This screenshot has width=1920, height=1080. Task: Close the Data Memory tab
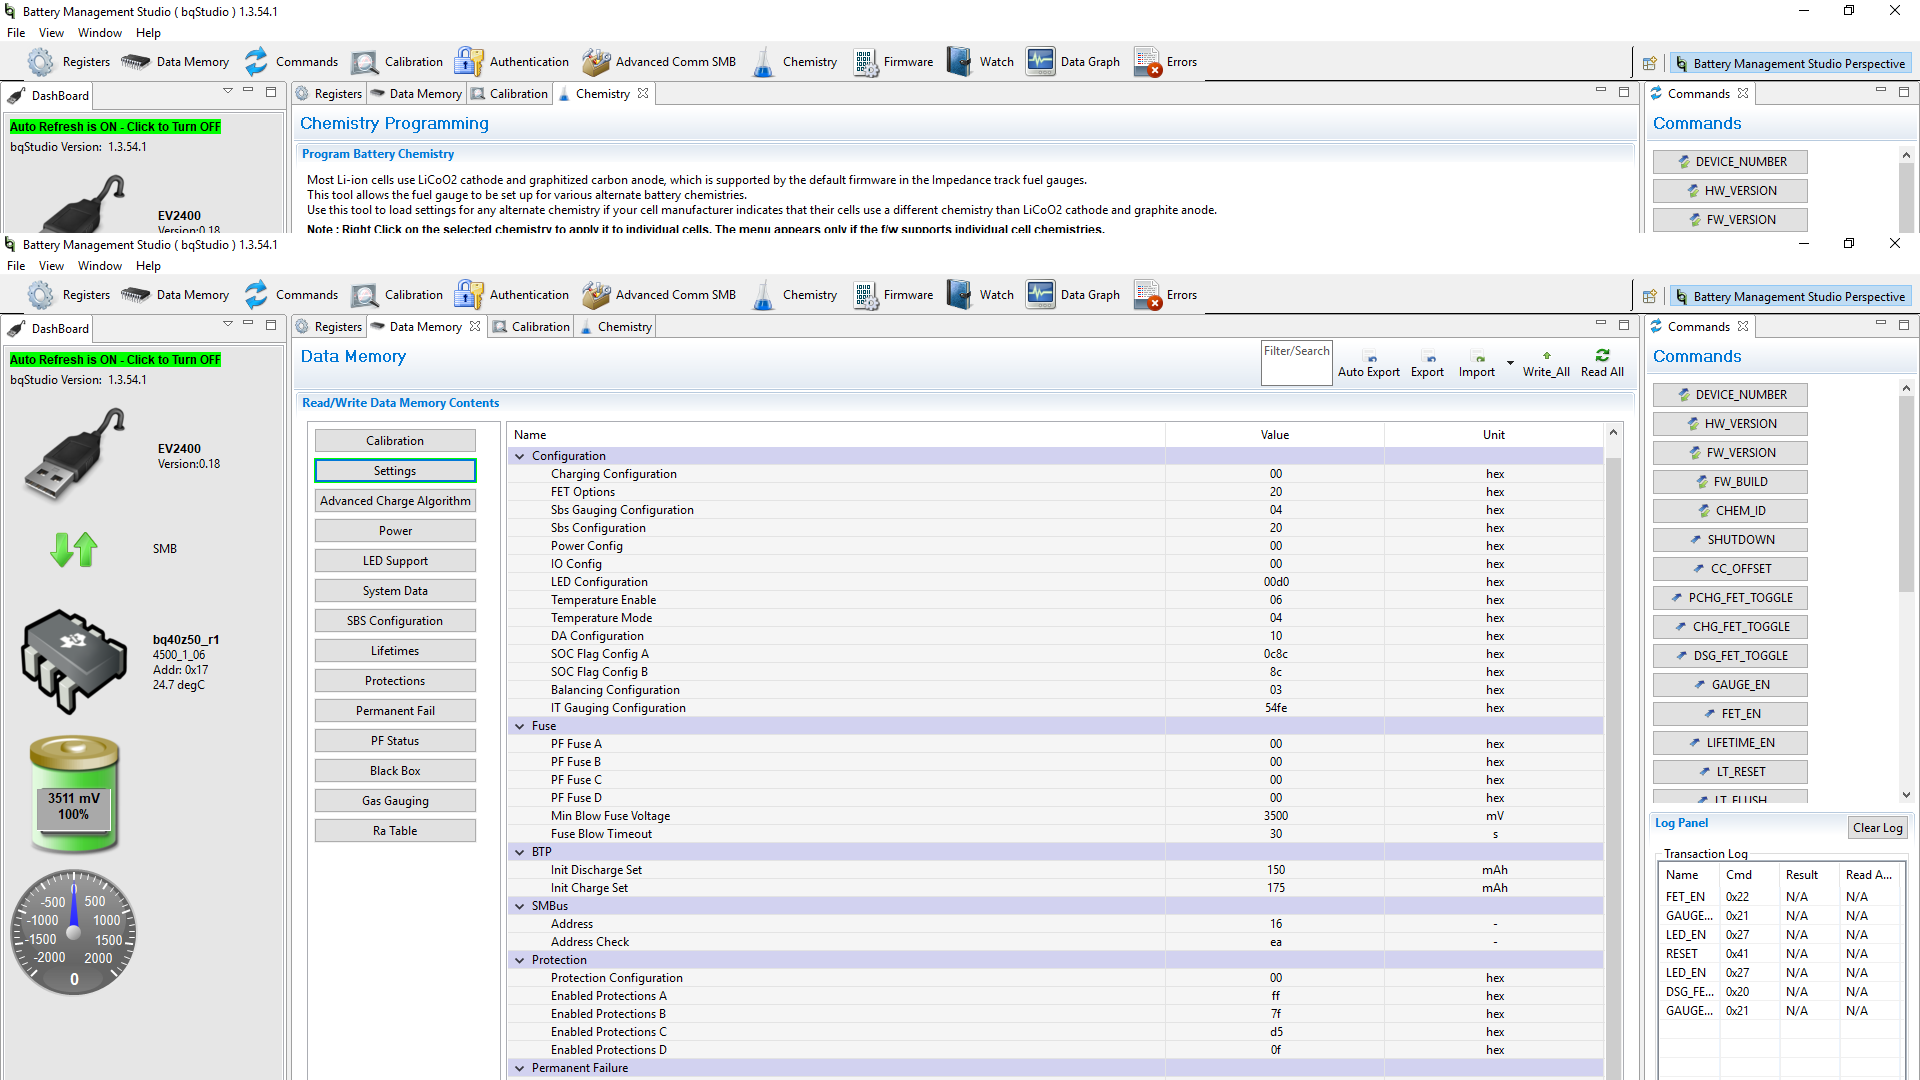(475, 326)
